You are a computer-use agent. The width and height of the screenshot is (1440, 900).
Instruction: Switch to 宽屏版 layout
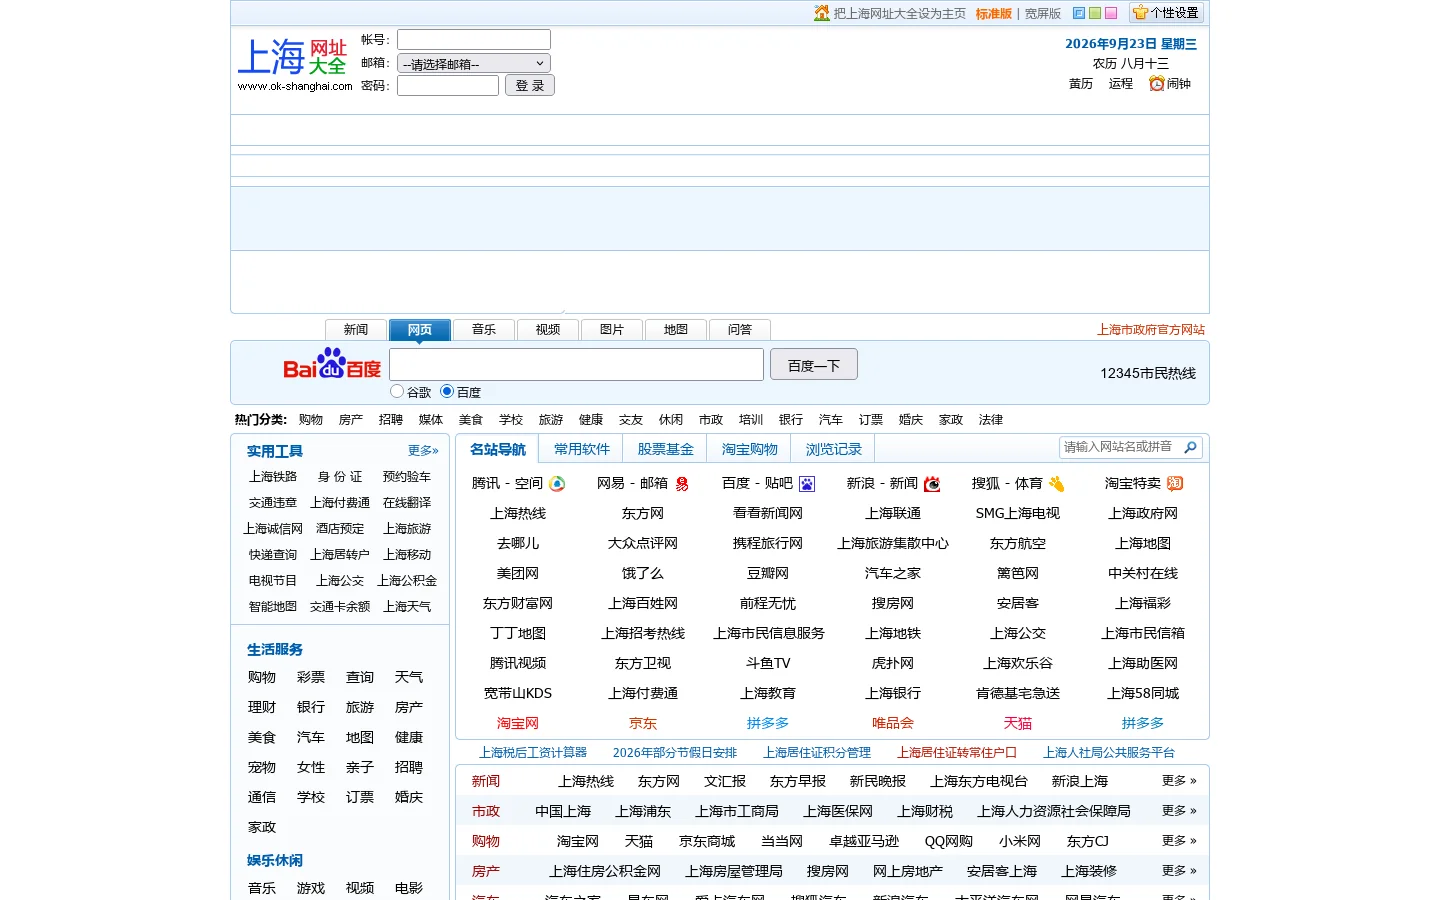point(1042,14)
